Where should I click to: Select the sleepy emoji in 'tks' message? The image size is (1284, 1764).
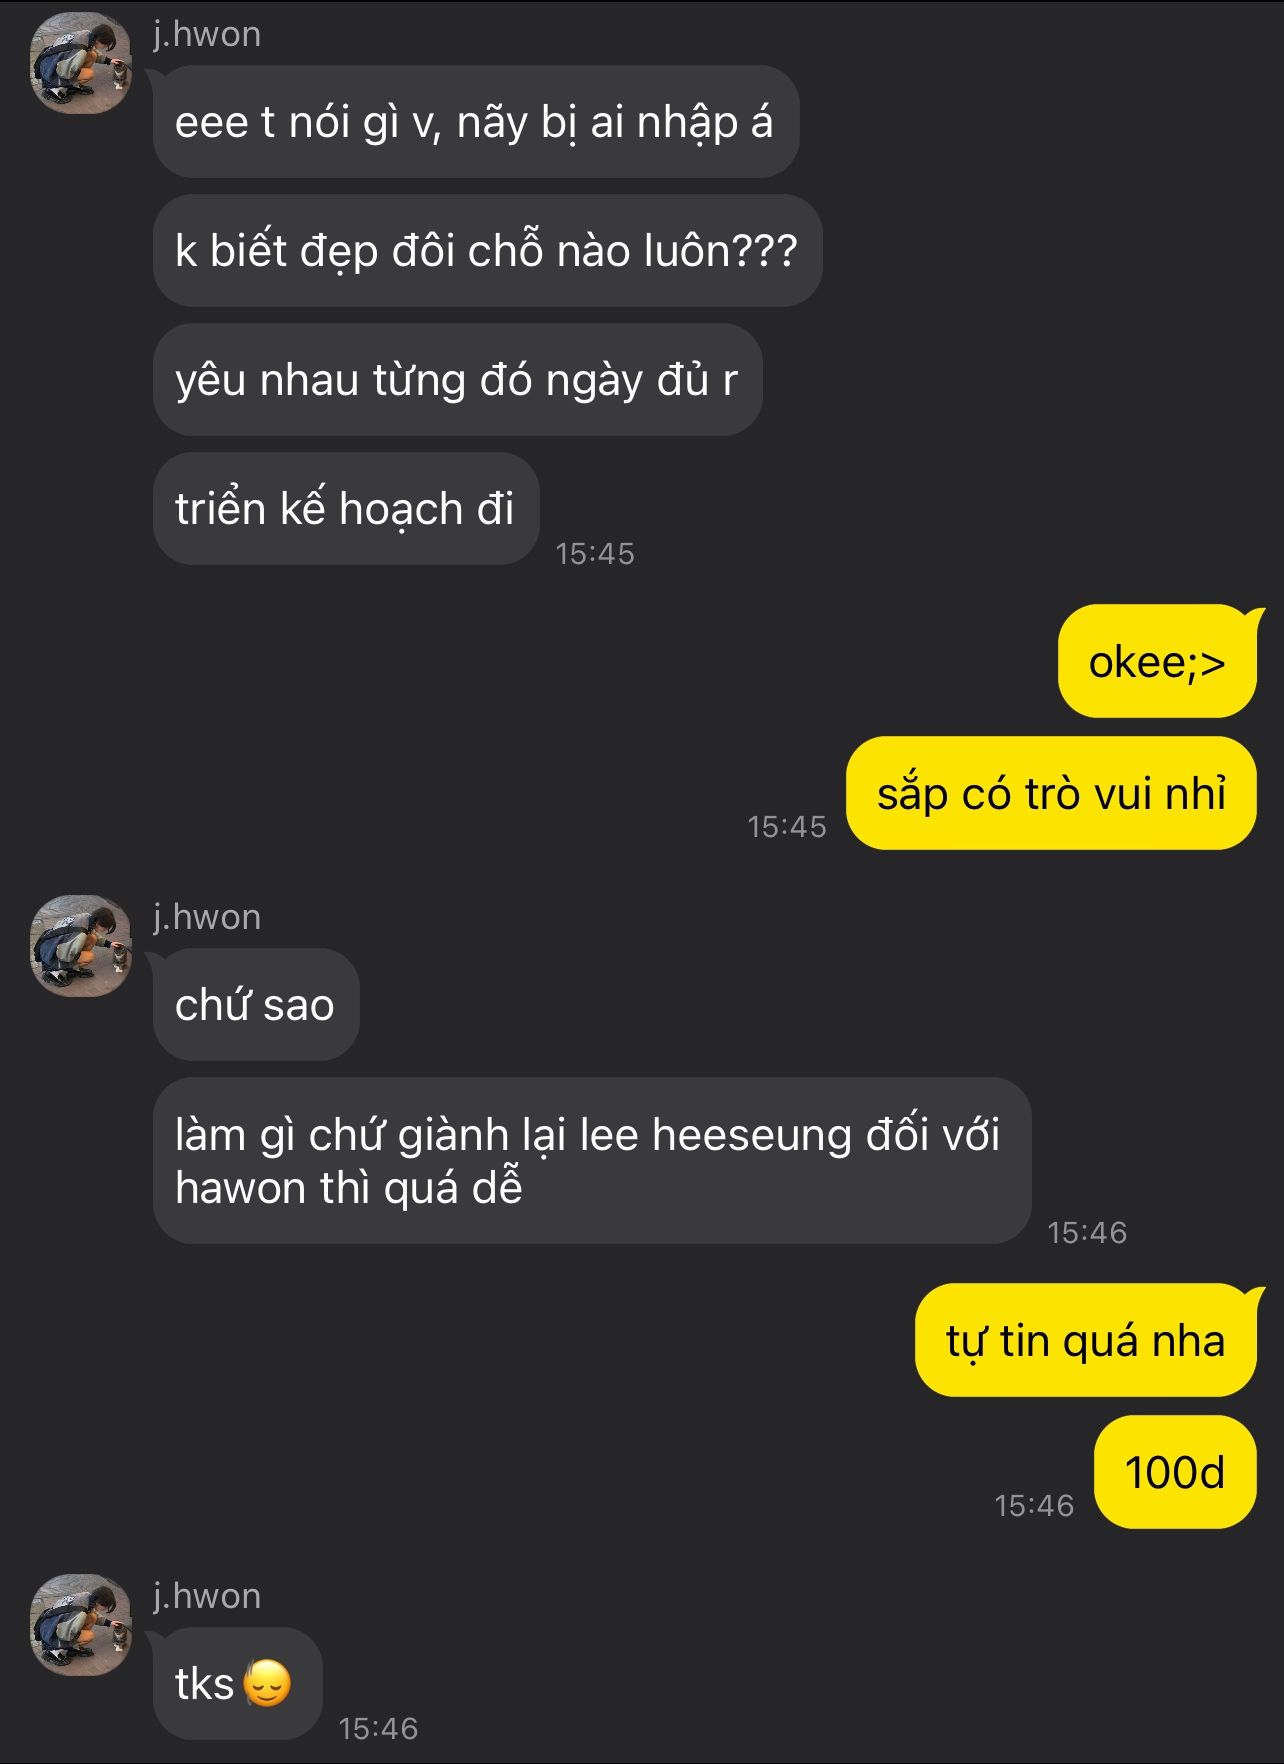pos(267,1683)
